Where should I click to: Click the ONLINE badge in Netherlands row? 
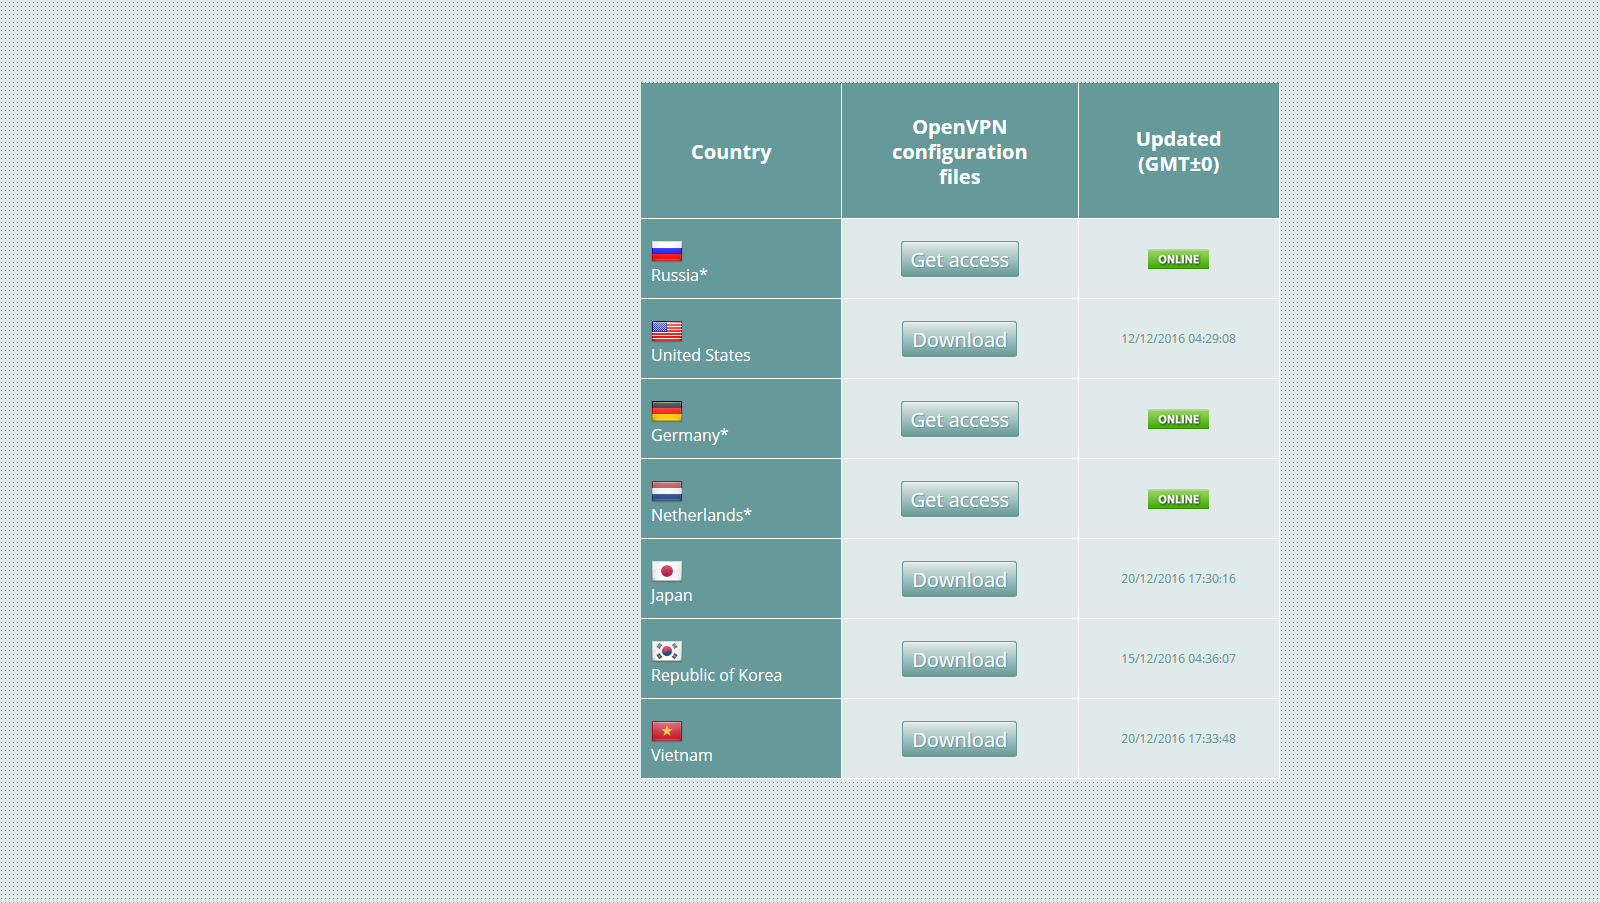pos(1178,499)
